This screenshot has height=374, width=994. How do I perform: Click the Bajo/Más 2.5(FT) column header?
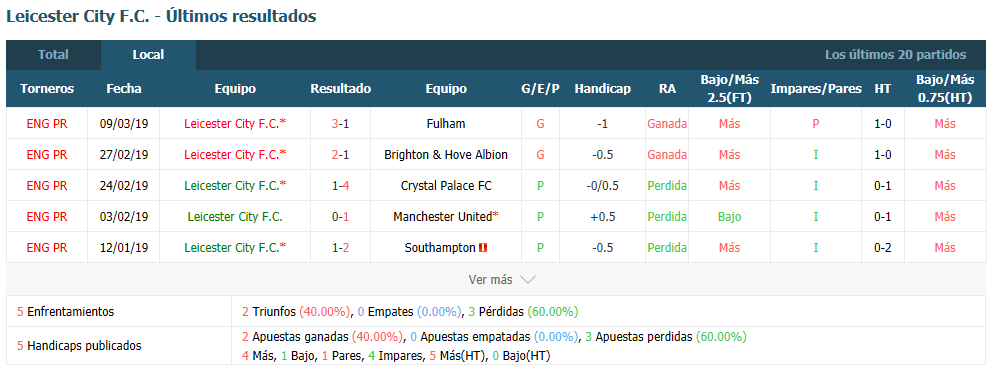[730, 89]
